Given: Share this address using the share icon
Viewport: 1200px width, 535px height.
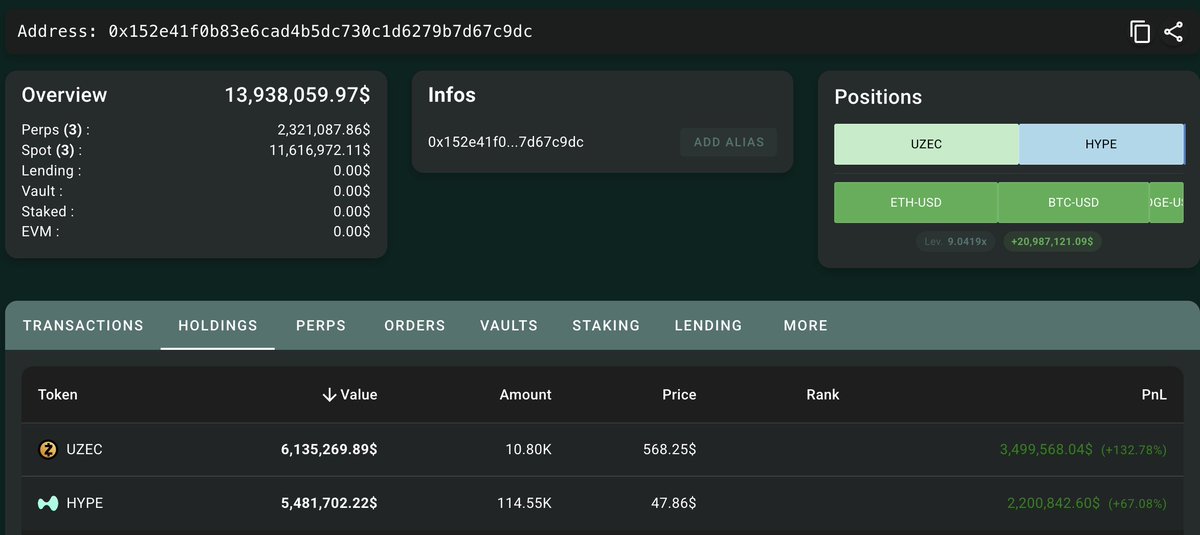Looking at the screenshot, I should [x=1174, y=32].
